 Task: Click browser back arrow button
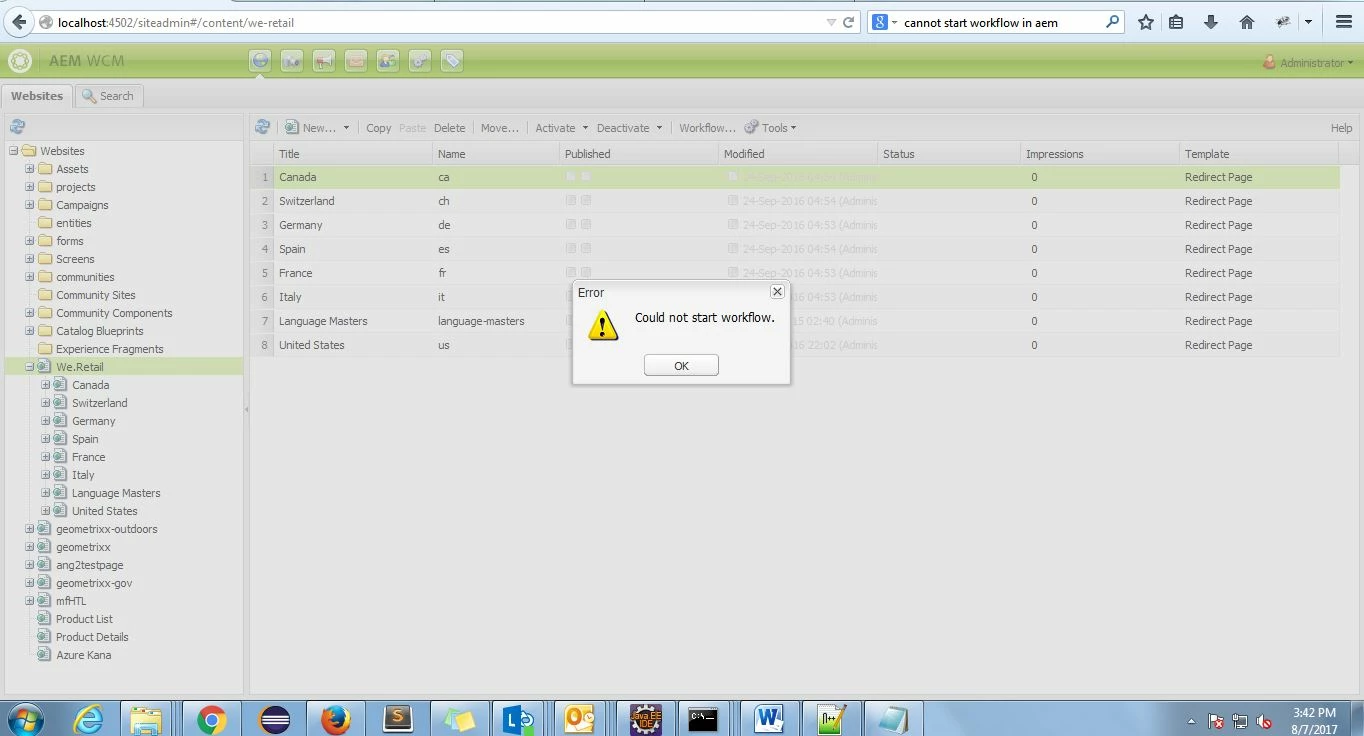19,22
